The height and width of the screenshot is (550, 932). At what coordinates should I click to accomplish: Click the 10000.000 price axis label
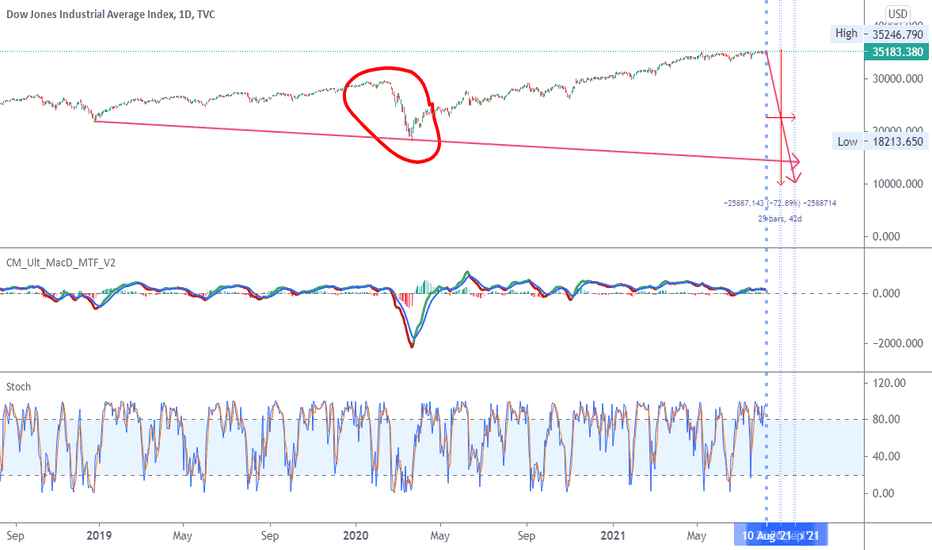pyautogui.click(x=898, y=184)
